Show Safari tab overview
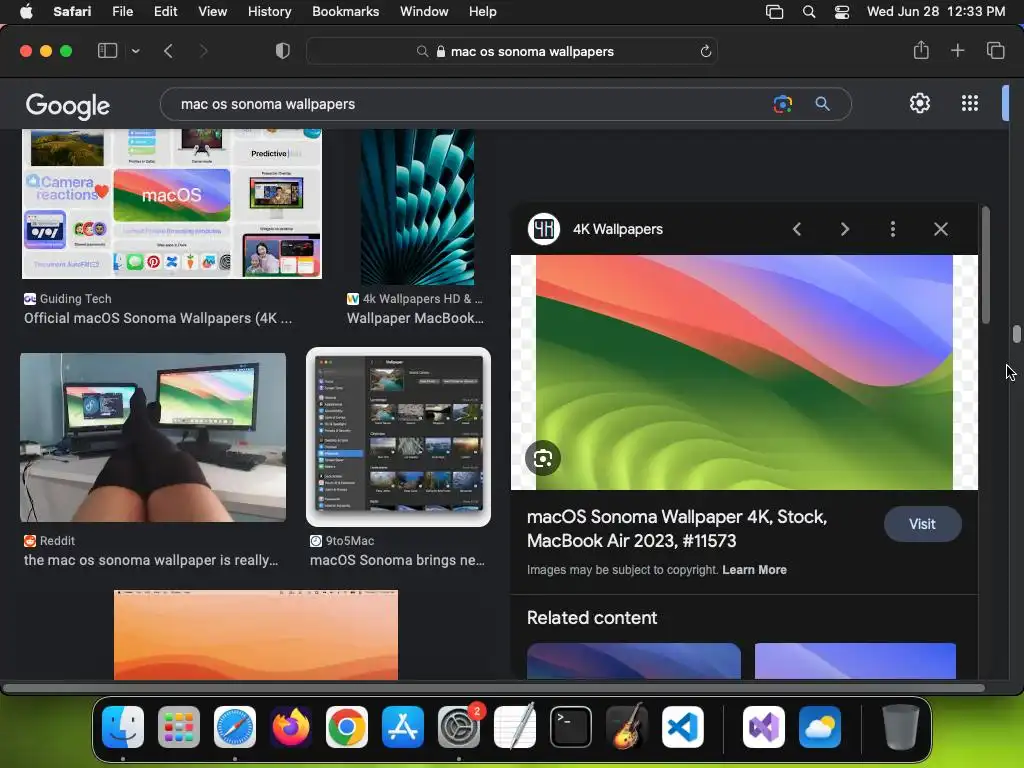This screenshot has height=768, width=1024. click(x=995, y=50)
